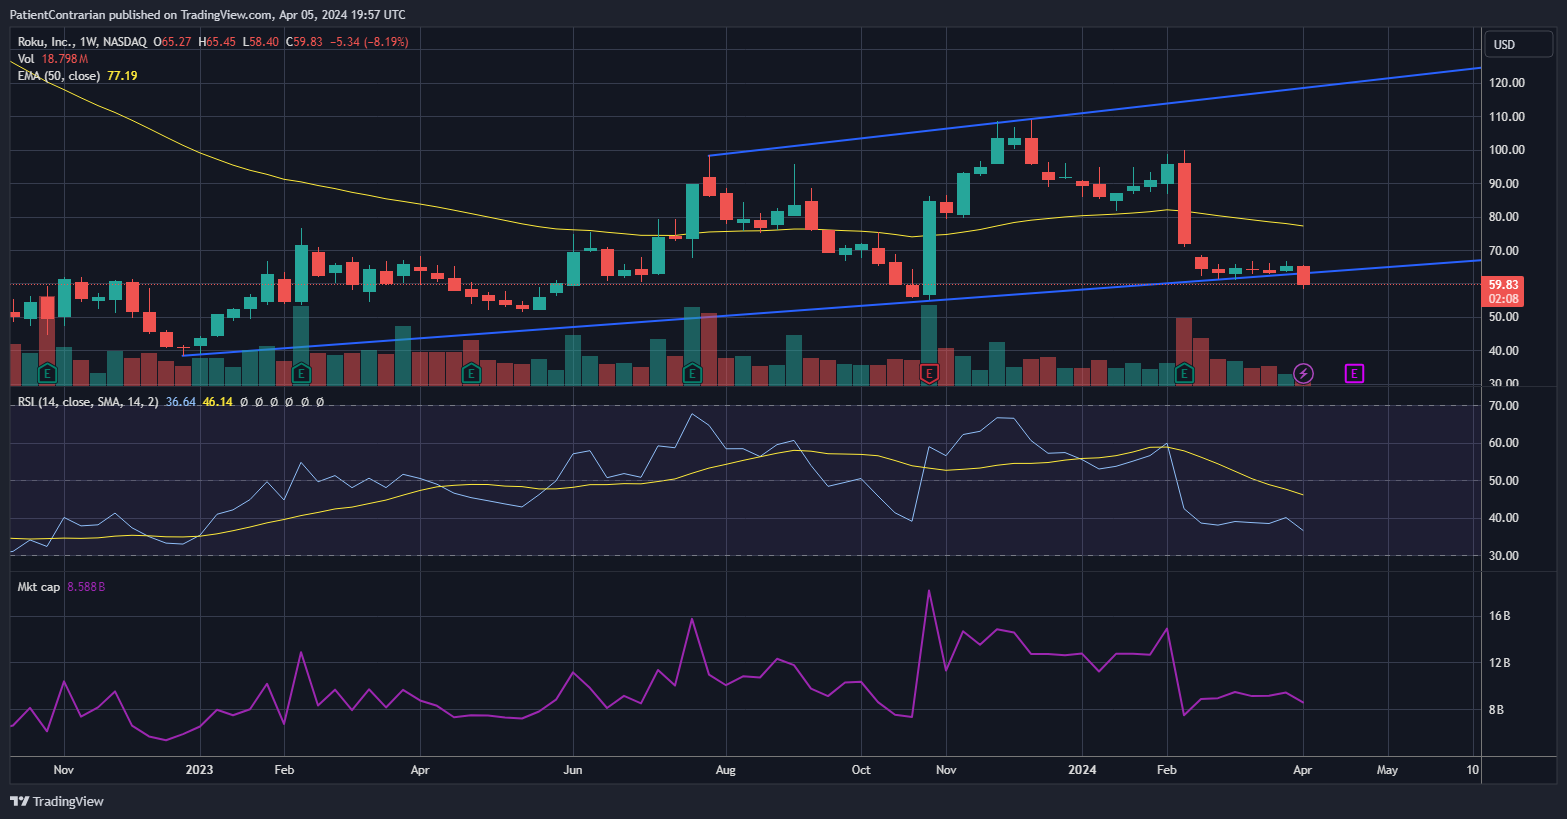The width and height of the screenshot is (1567, 819).
Task: Click the May label on time axis
Action: 1387,770
